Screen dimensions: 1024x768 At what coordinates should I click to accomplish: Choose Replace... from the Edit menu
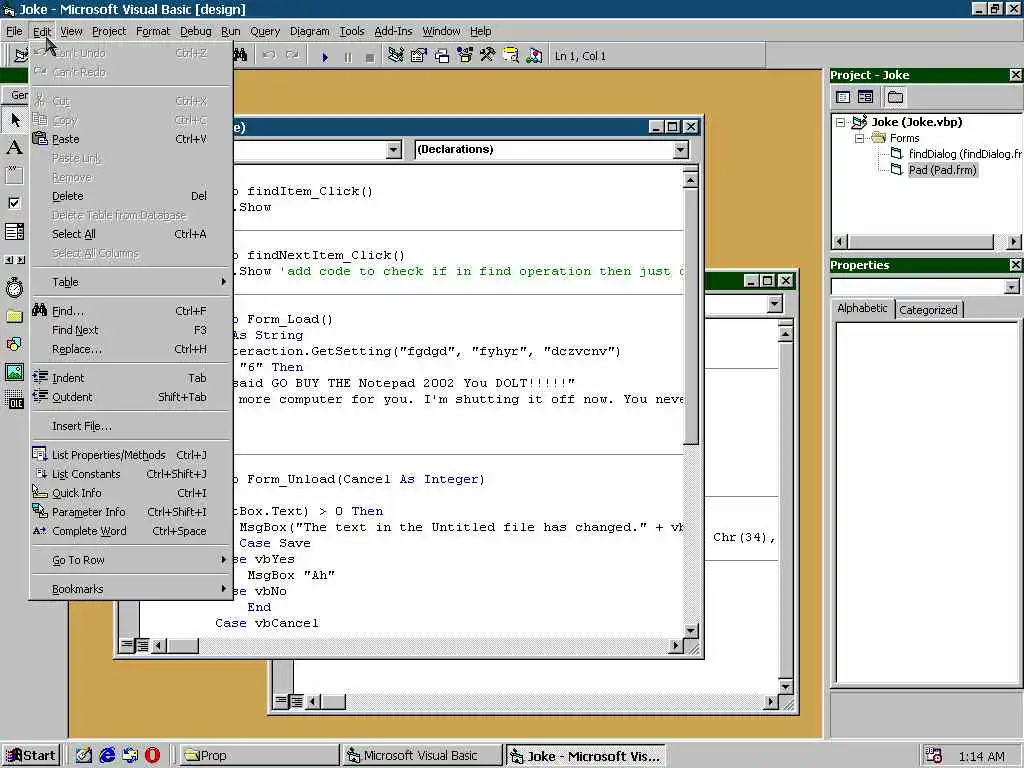pyautogui.click(x=131, y=349)
